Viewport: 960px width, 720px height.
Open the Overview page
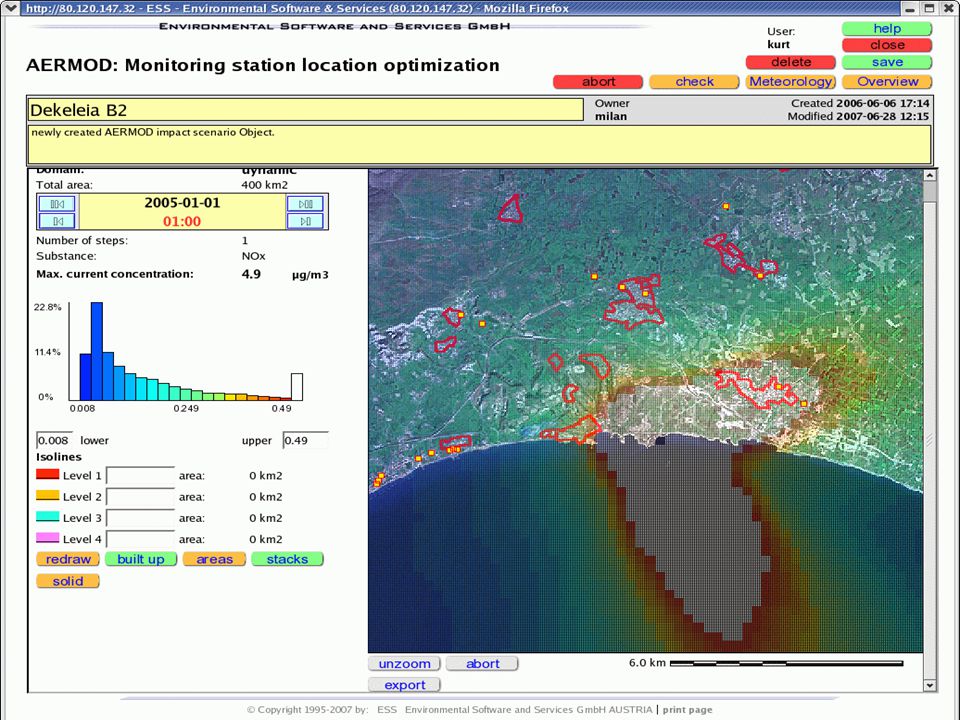click(x=887, y=81)
